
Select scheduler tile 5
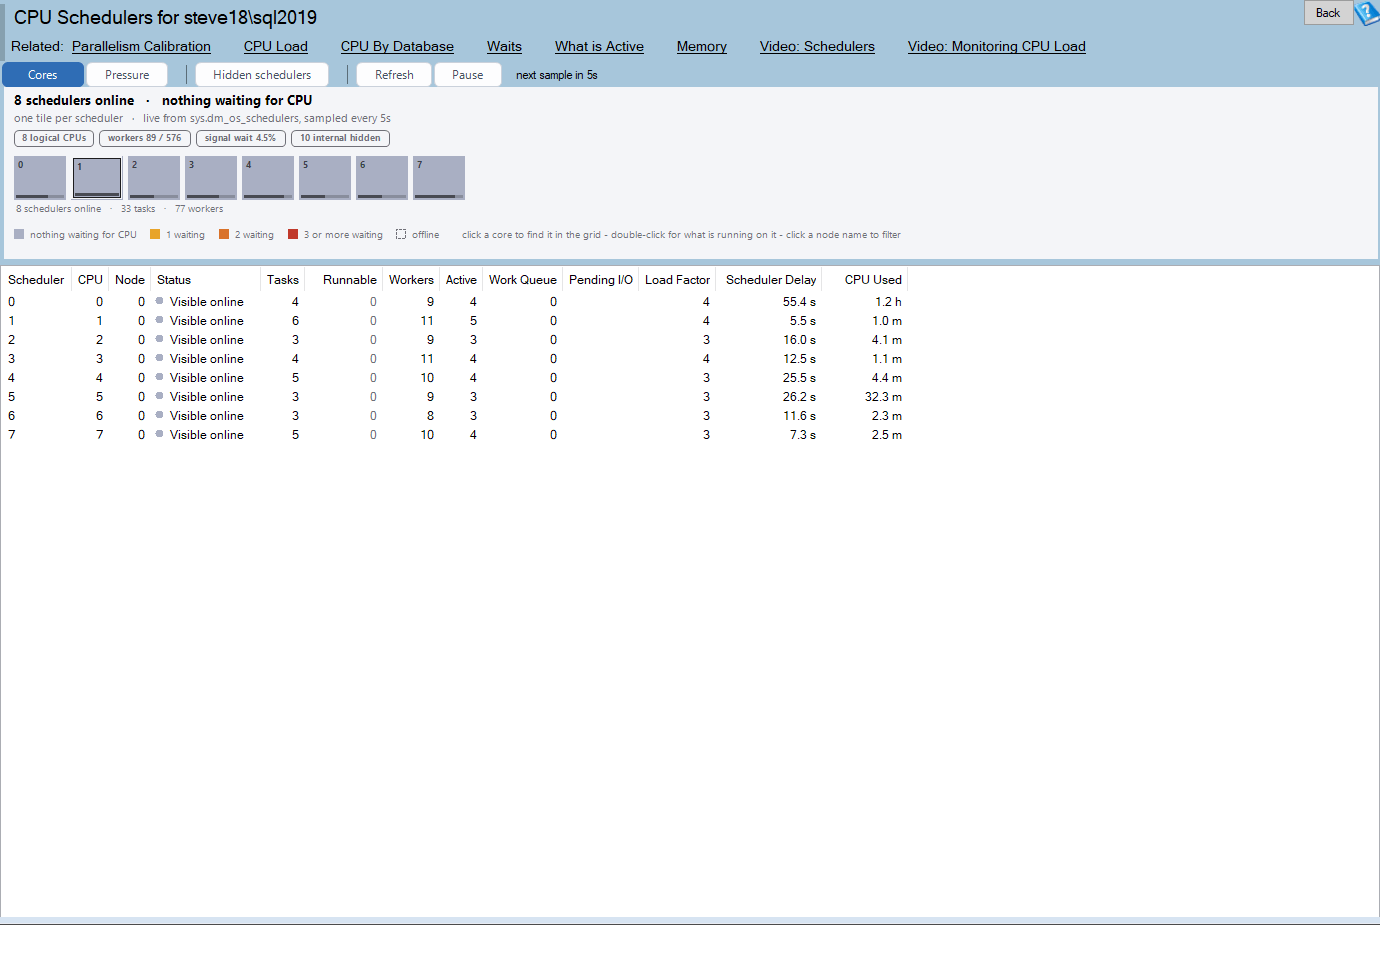(x=325, y=178)
